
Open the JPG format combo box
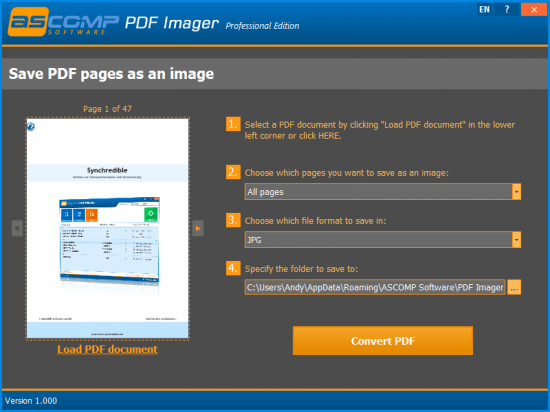[383, 240]
